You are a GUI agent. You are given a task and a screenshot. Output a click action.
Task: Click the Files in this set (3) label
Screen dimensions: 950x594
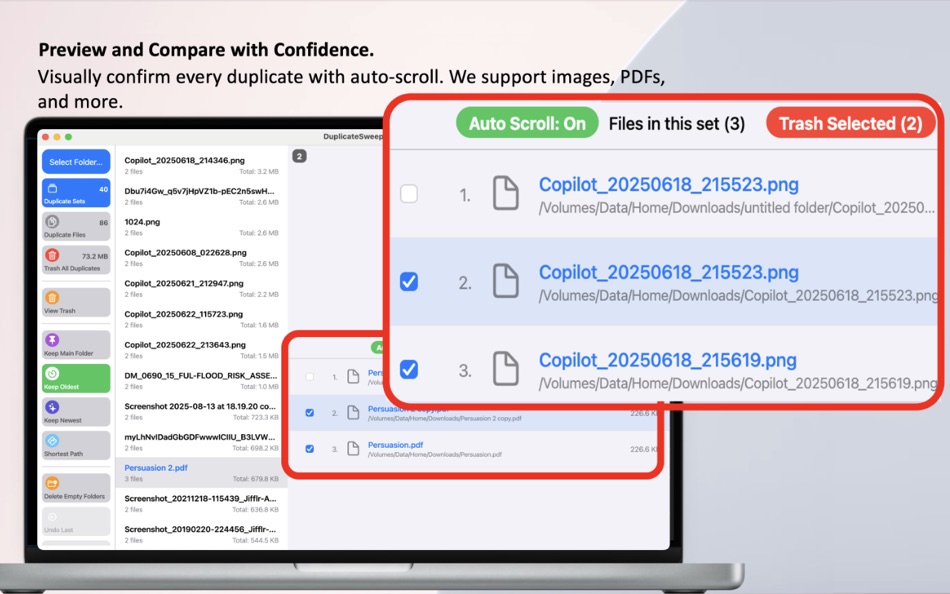(677, 124)
